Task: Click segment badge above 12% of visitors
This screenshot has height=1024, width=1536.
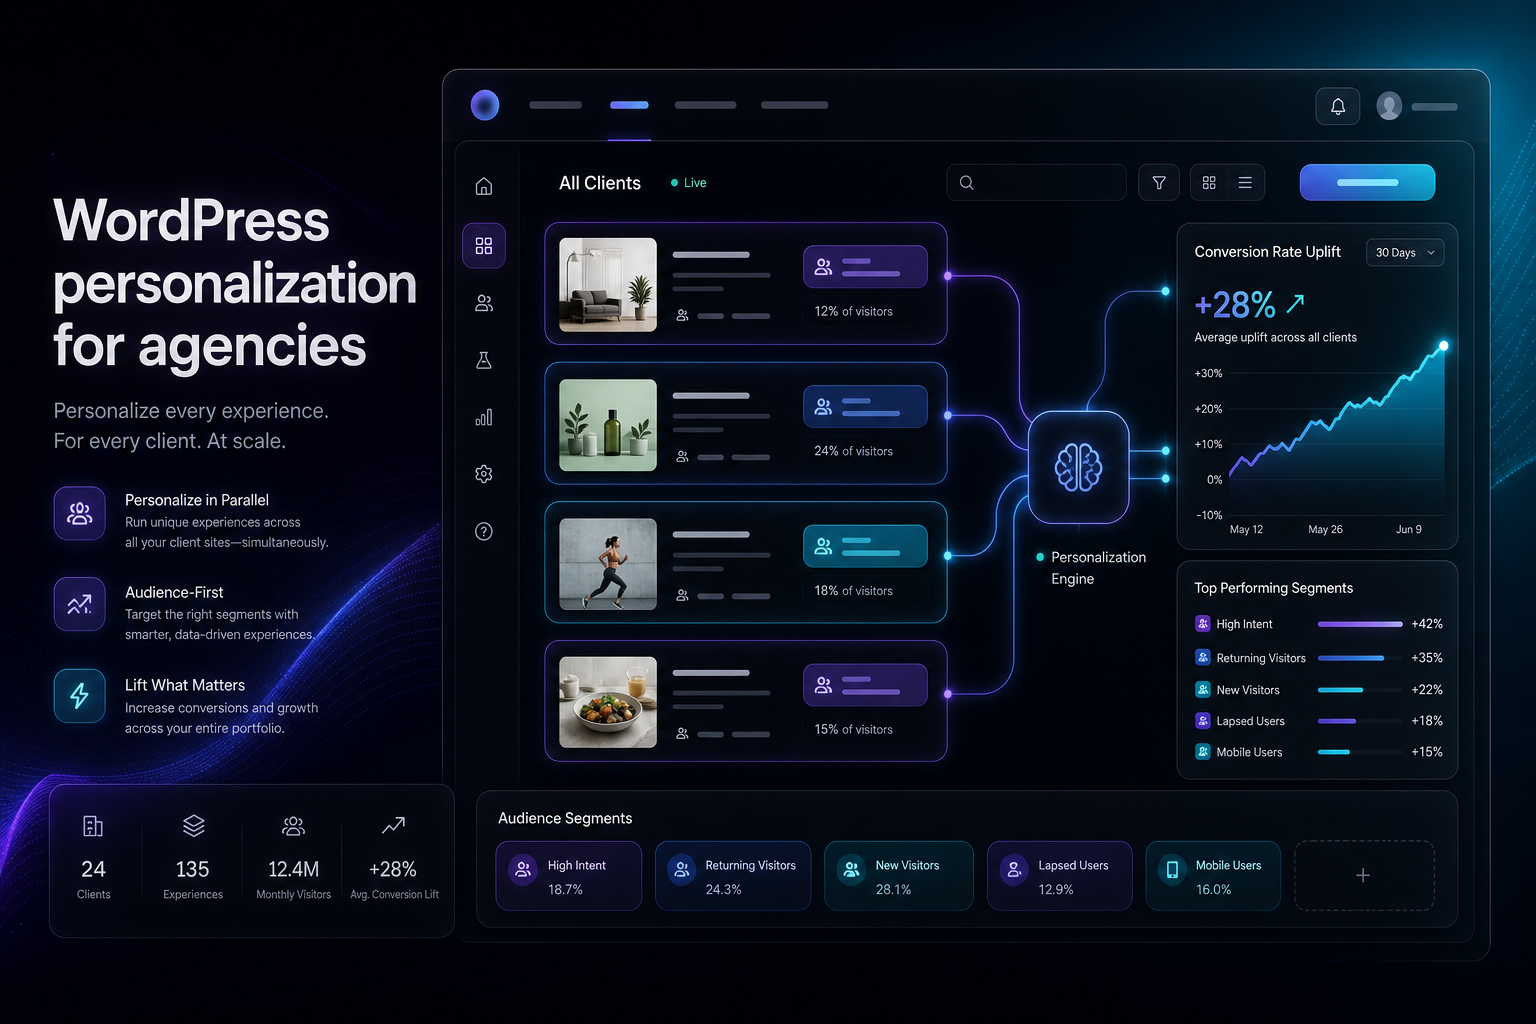Action: (x=865, y=267)
